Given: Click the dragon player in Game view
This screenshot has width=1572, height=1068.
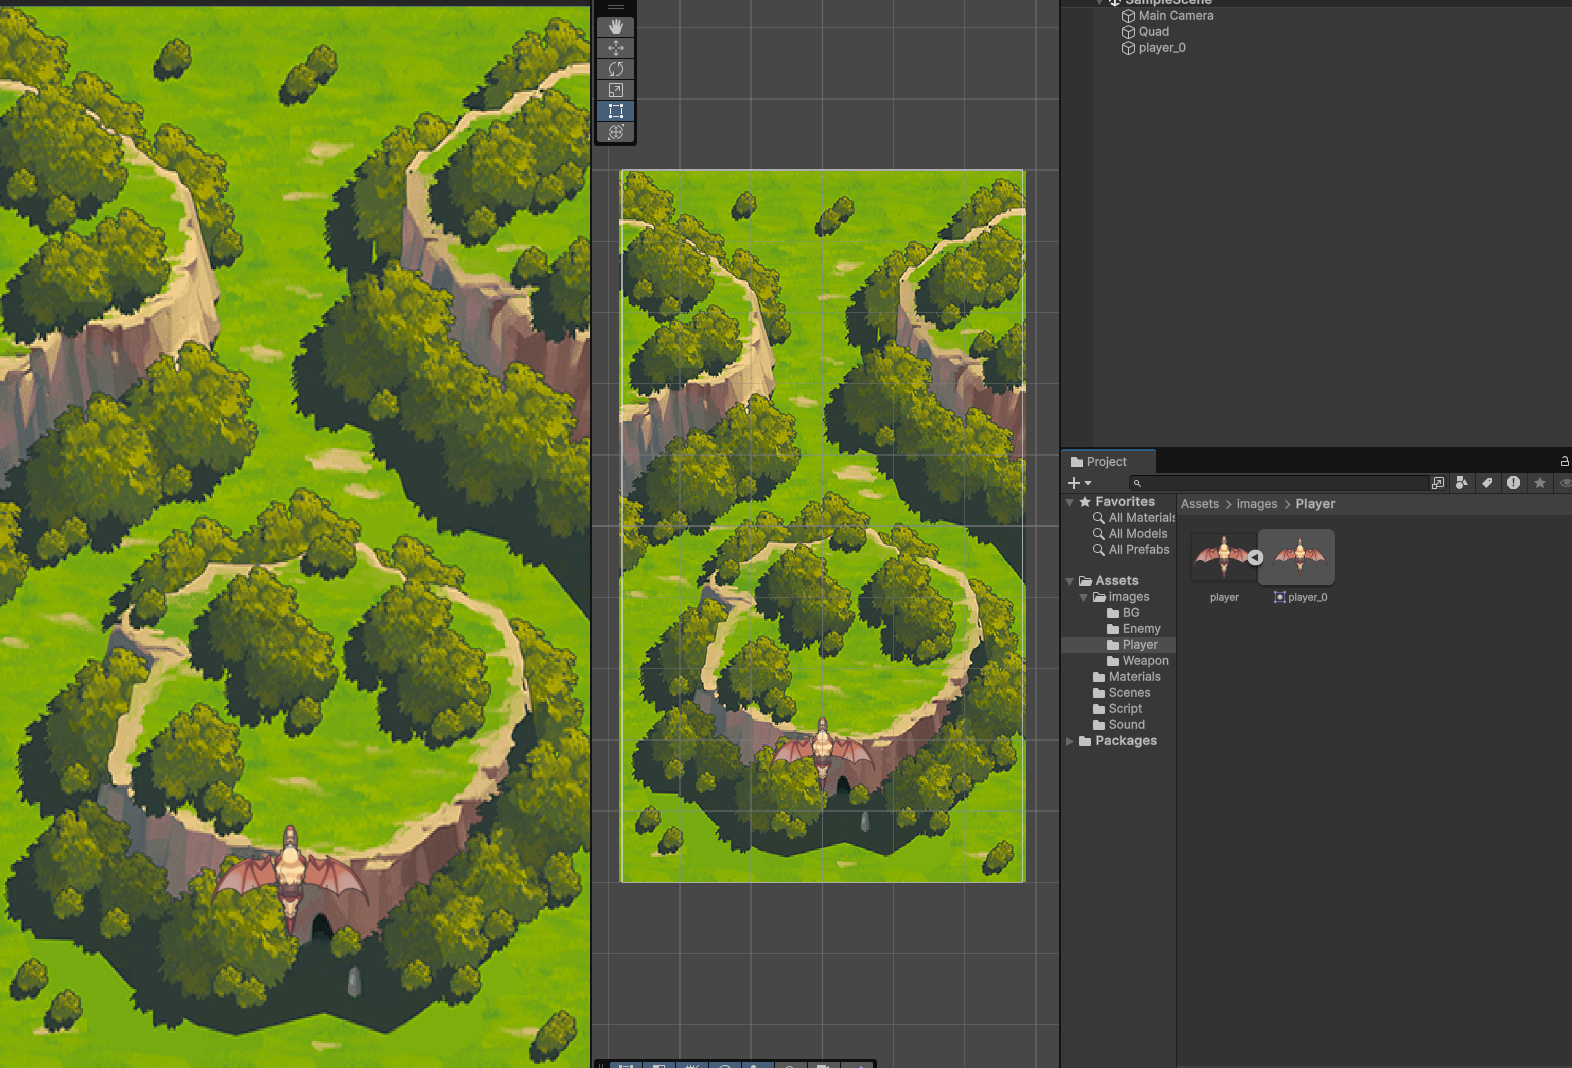Looking at the screenshot, I should [x=291, y=877].
